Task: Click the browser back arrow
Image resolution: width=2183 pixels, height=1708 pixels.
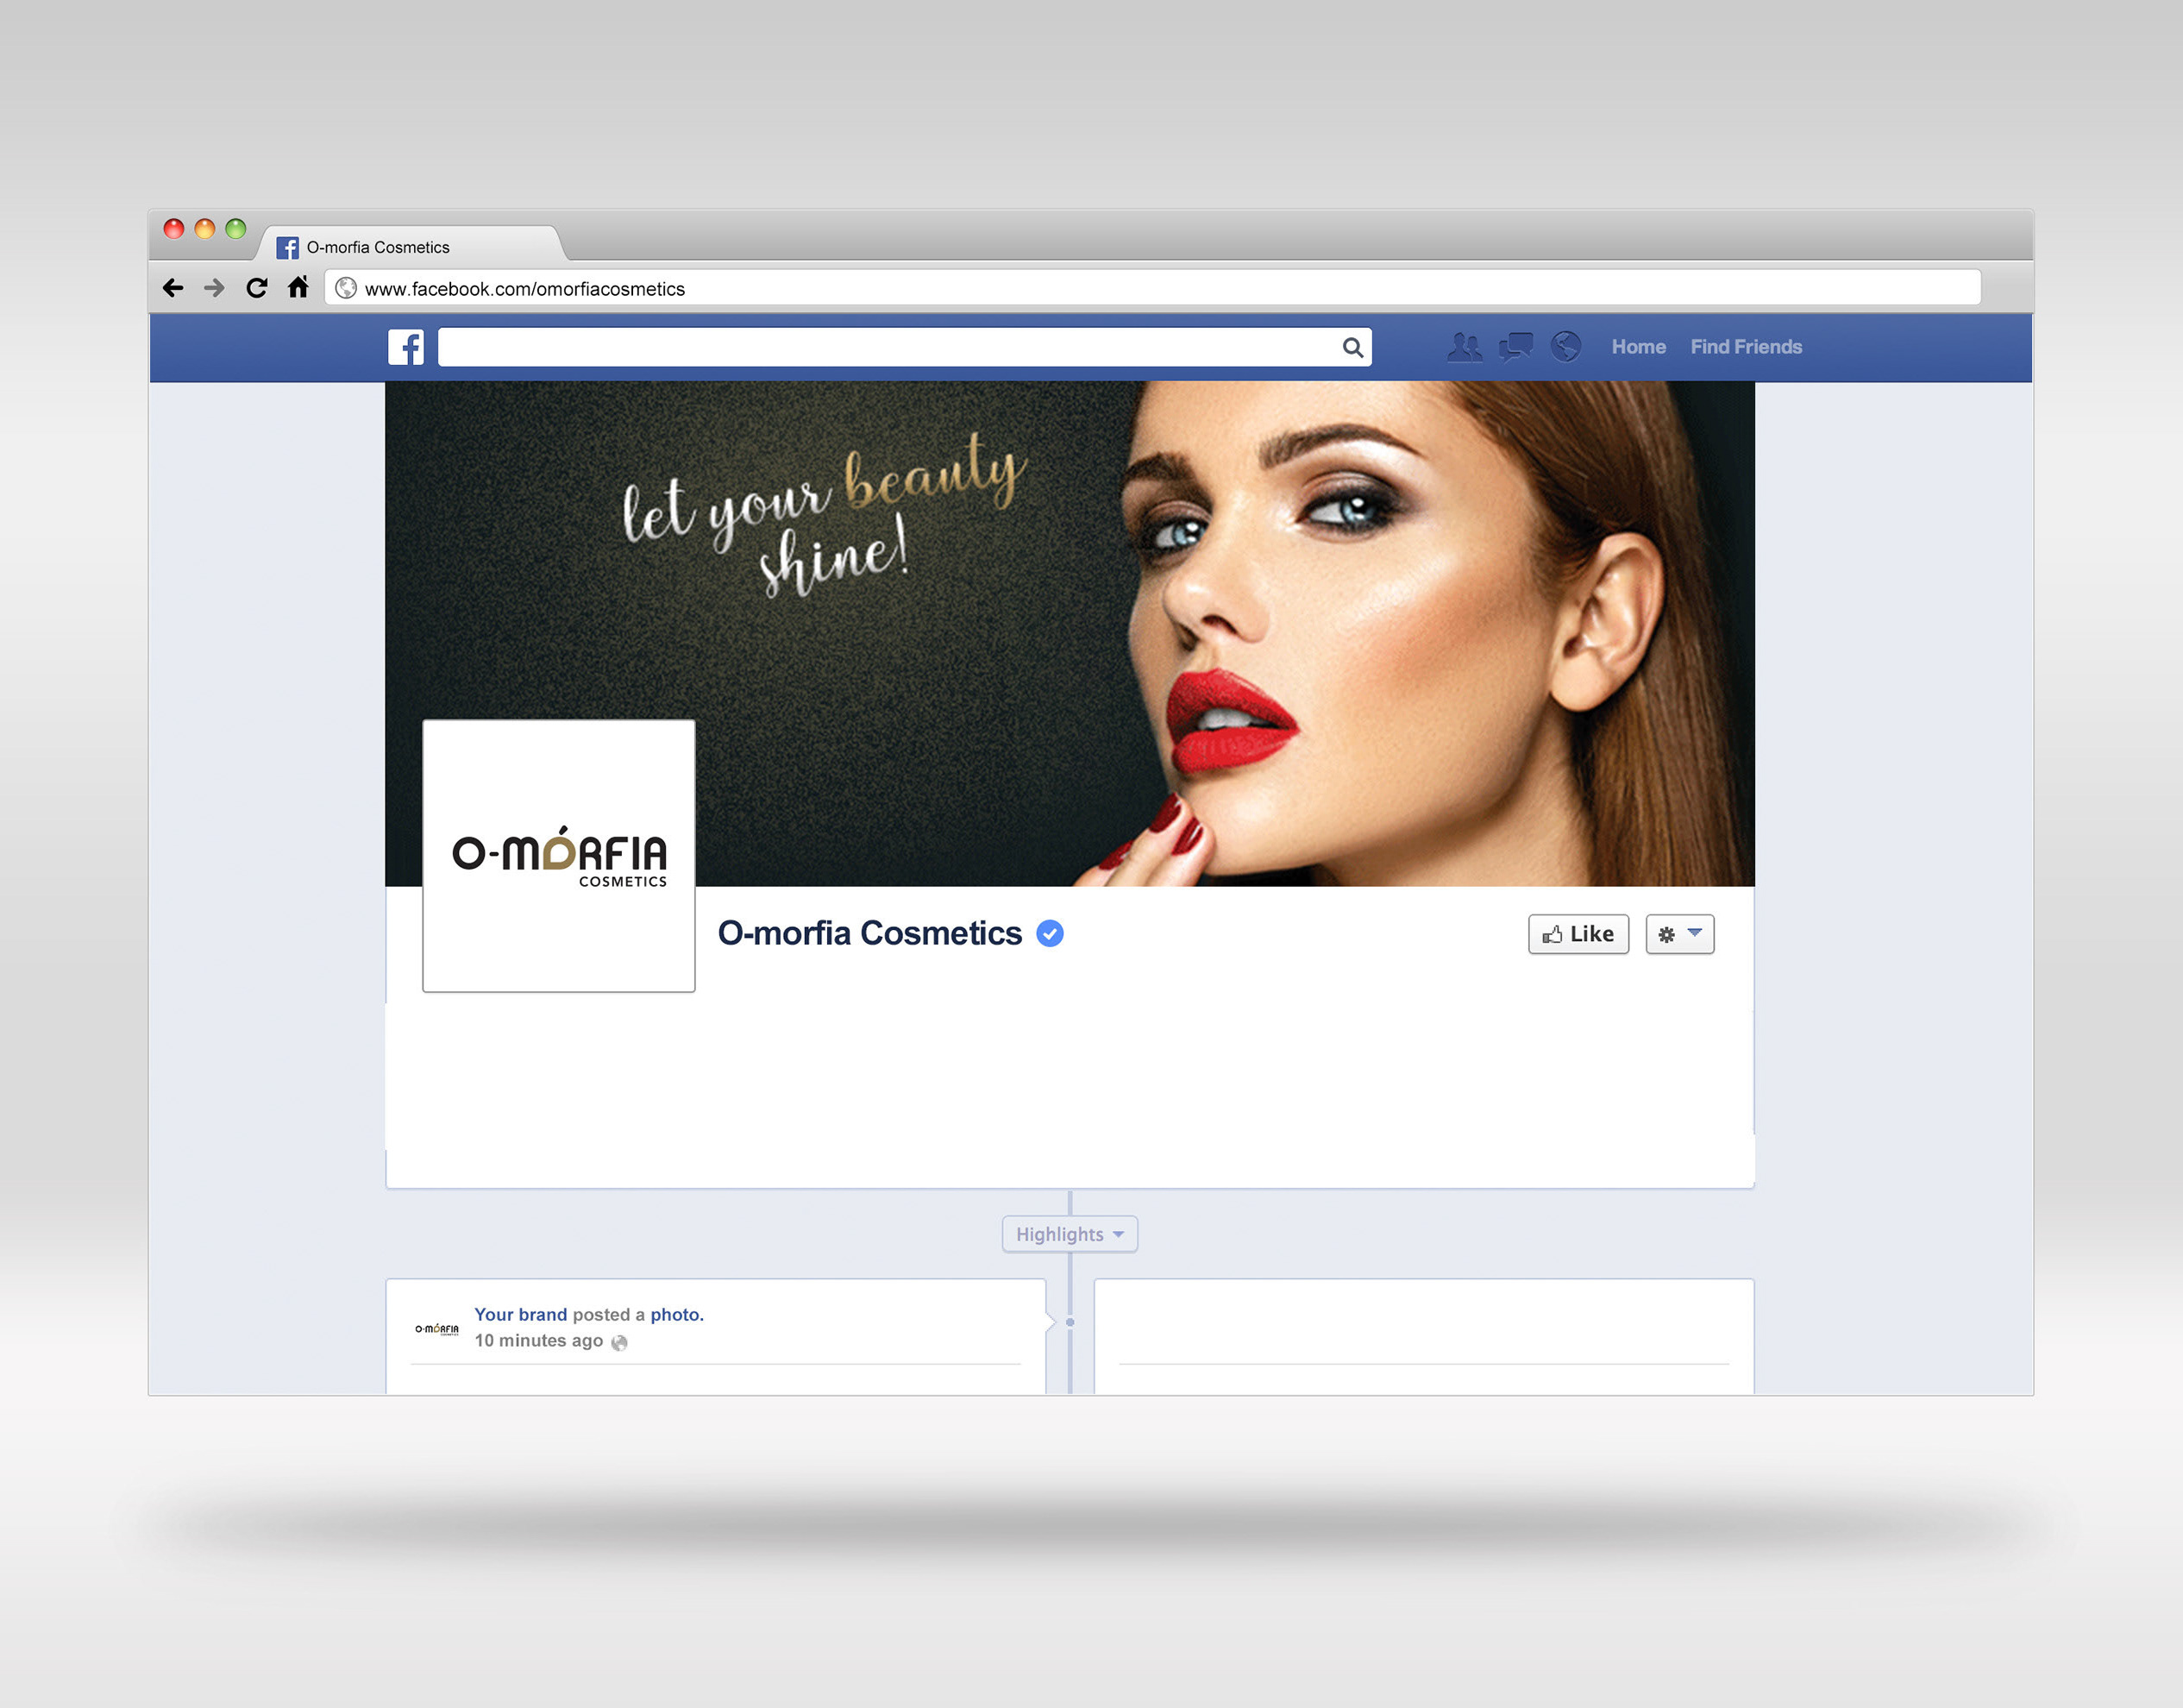Action: (x=173, y=288)
